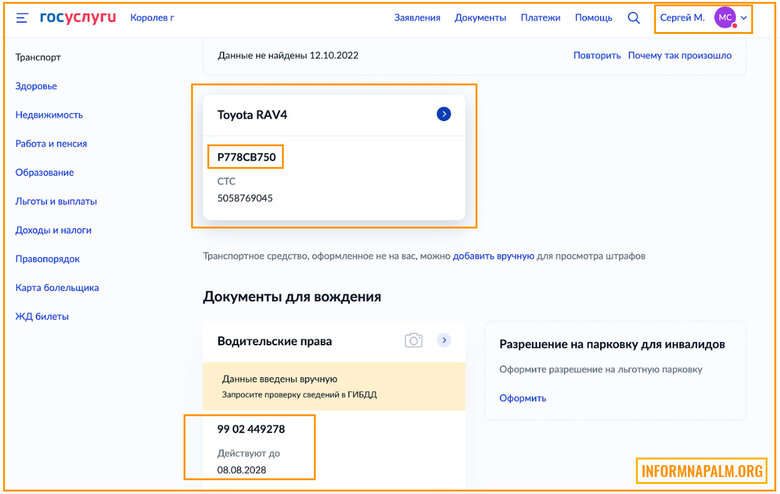The width and height of the screenshot is (780, 494).
Task: Click the MC profile avatar
Action: (x=725, y=18)
